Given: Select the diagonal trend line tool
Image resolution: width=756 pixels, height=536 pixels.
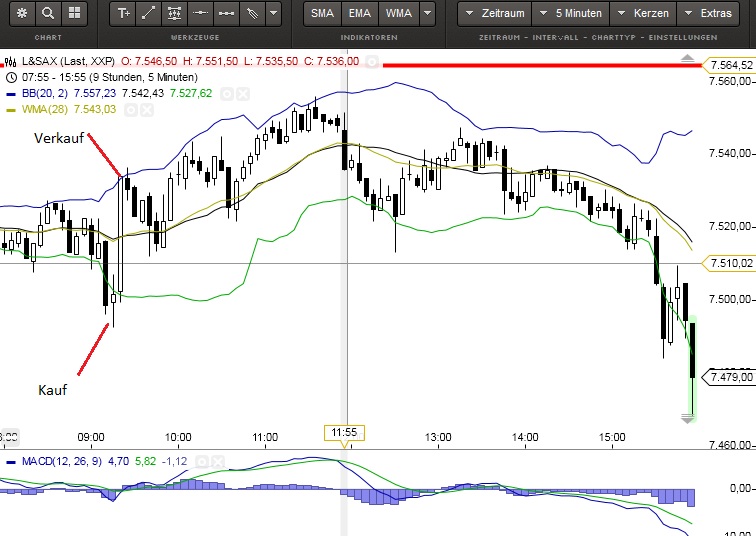Looking at the screenshot, I should coord(148,13).
